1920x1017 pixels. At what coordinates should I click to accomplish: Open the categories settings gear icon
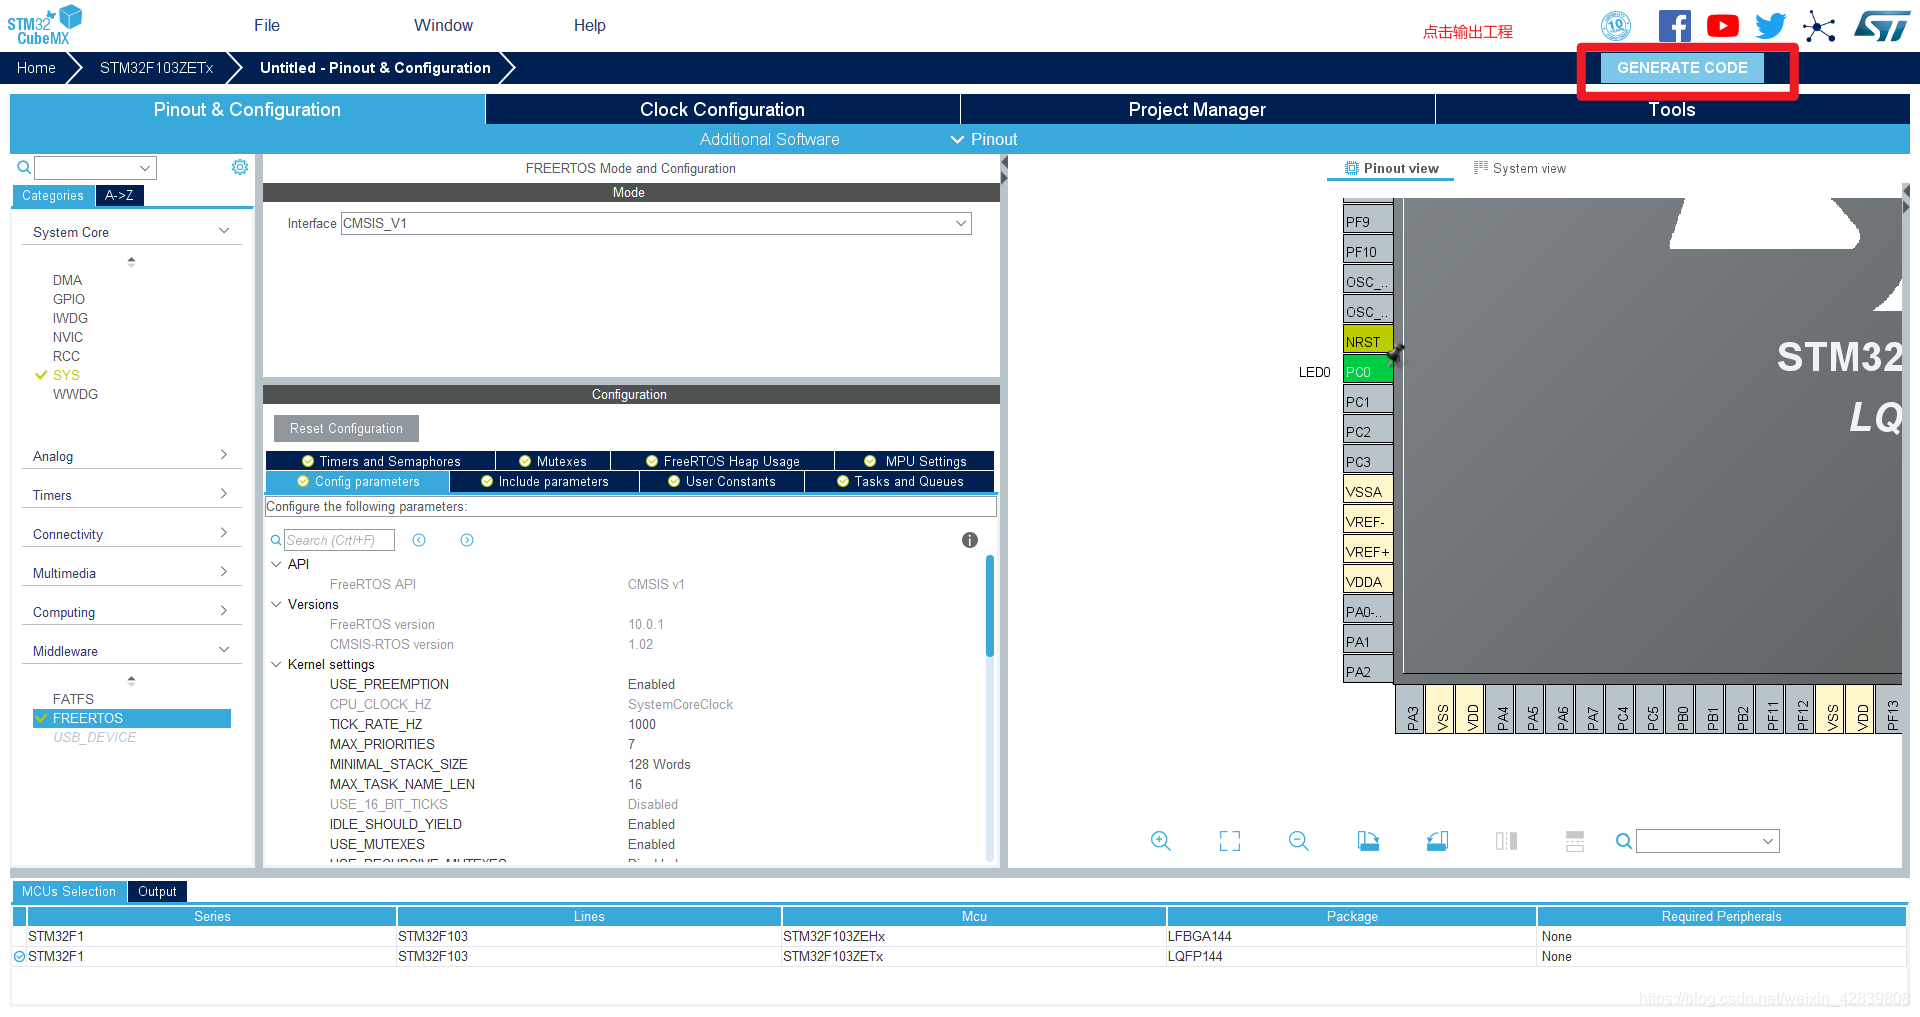click(x=240, y=167)
